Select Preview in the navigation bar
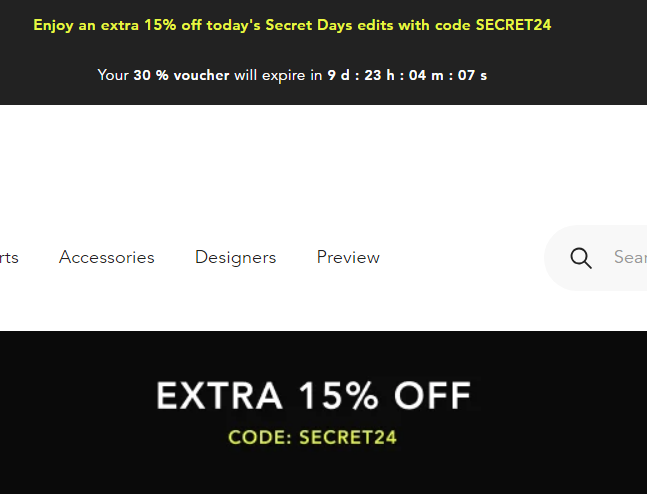Viewport: 647px width, 496px height. point(348,258)
